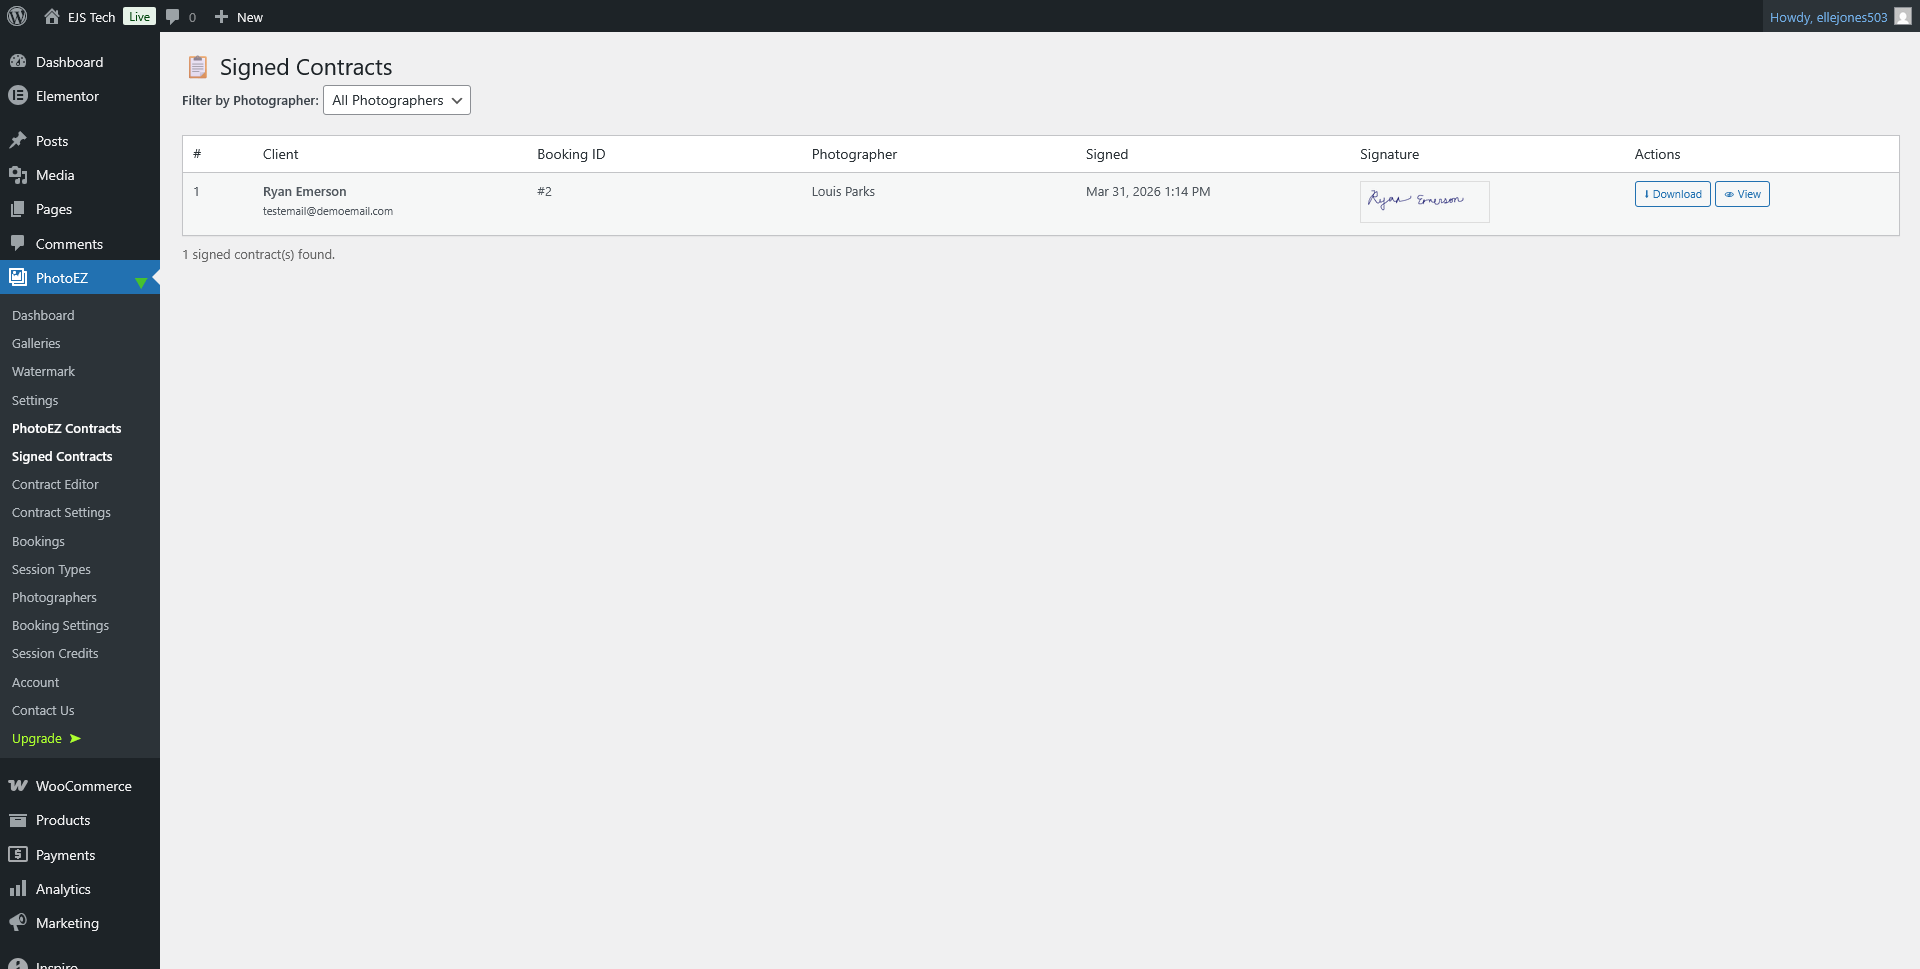This screenshot has width=1920, height=969.
Task: Open Session Types in PhotoEZ menu
Action: point(51,569)
